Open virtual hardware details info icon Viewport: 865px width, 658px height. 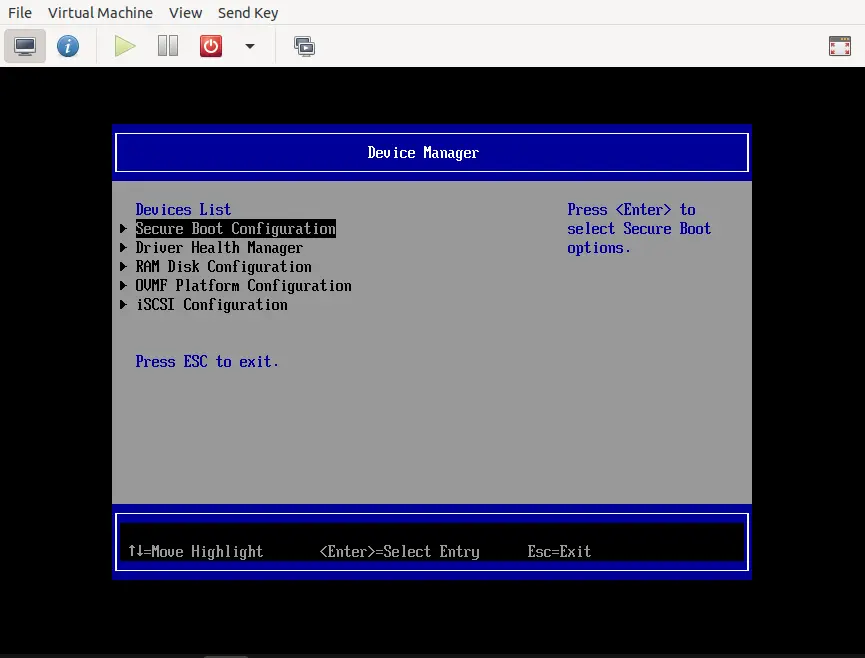(x=68, y=46)
